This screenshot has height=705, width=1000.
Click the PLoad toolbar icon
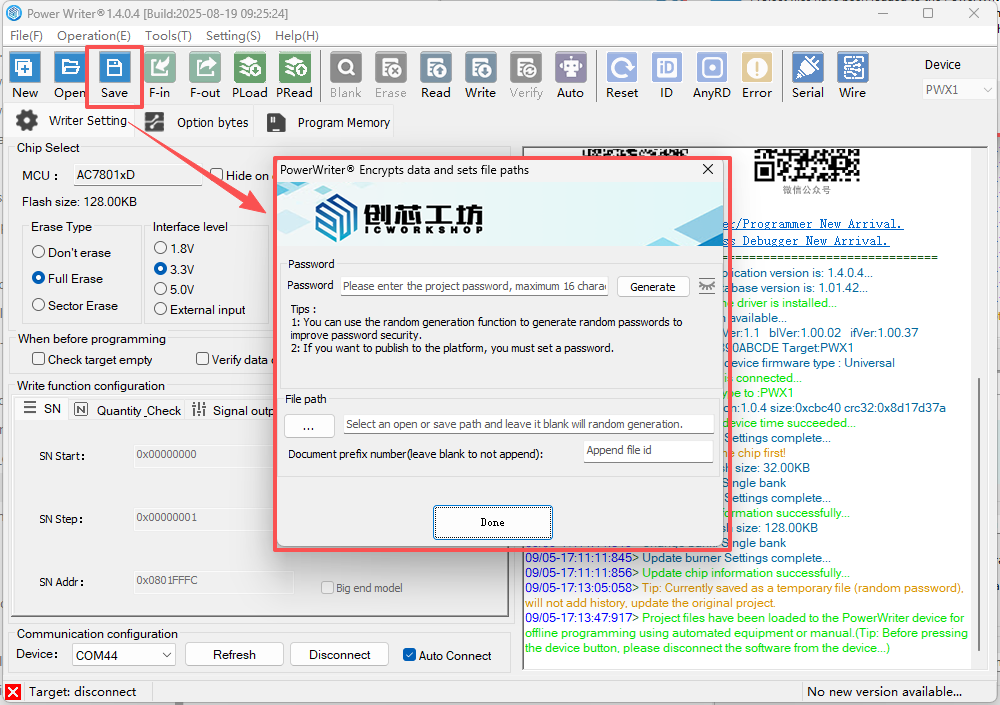[x=249, y=67]
